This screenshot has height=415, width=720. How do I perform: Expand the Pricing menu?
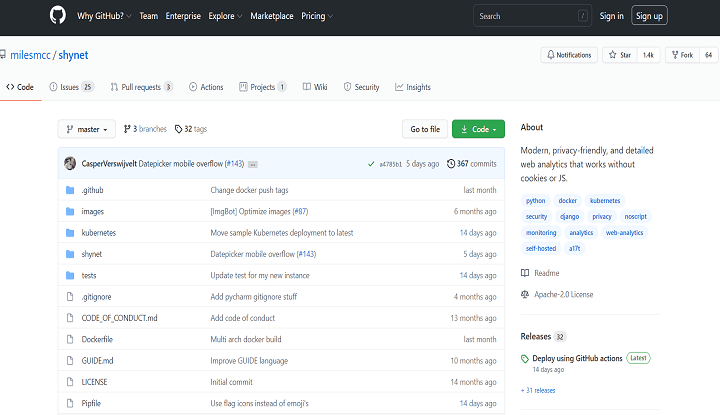(x=317, y=16)
